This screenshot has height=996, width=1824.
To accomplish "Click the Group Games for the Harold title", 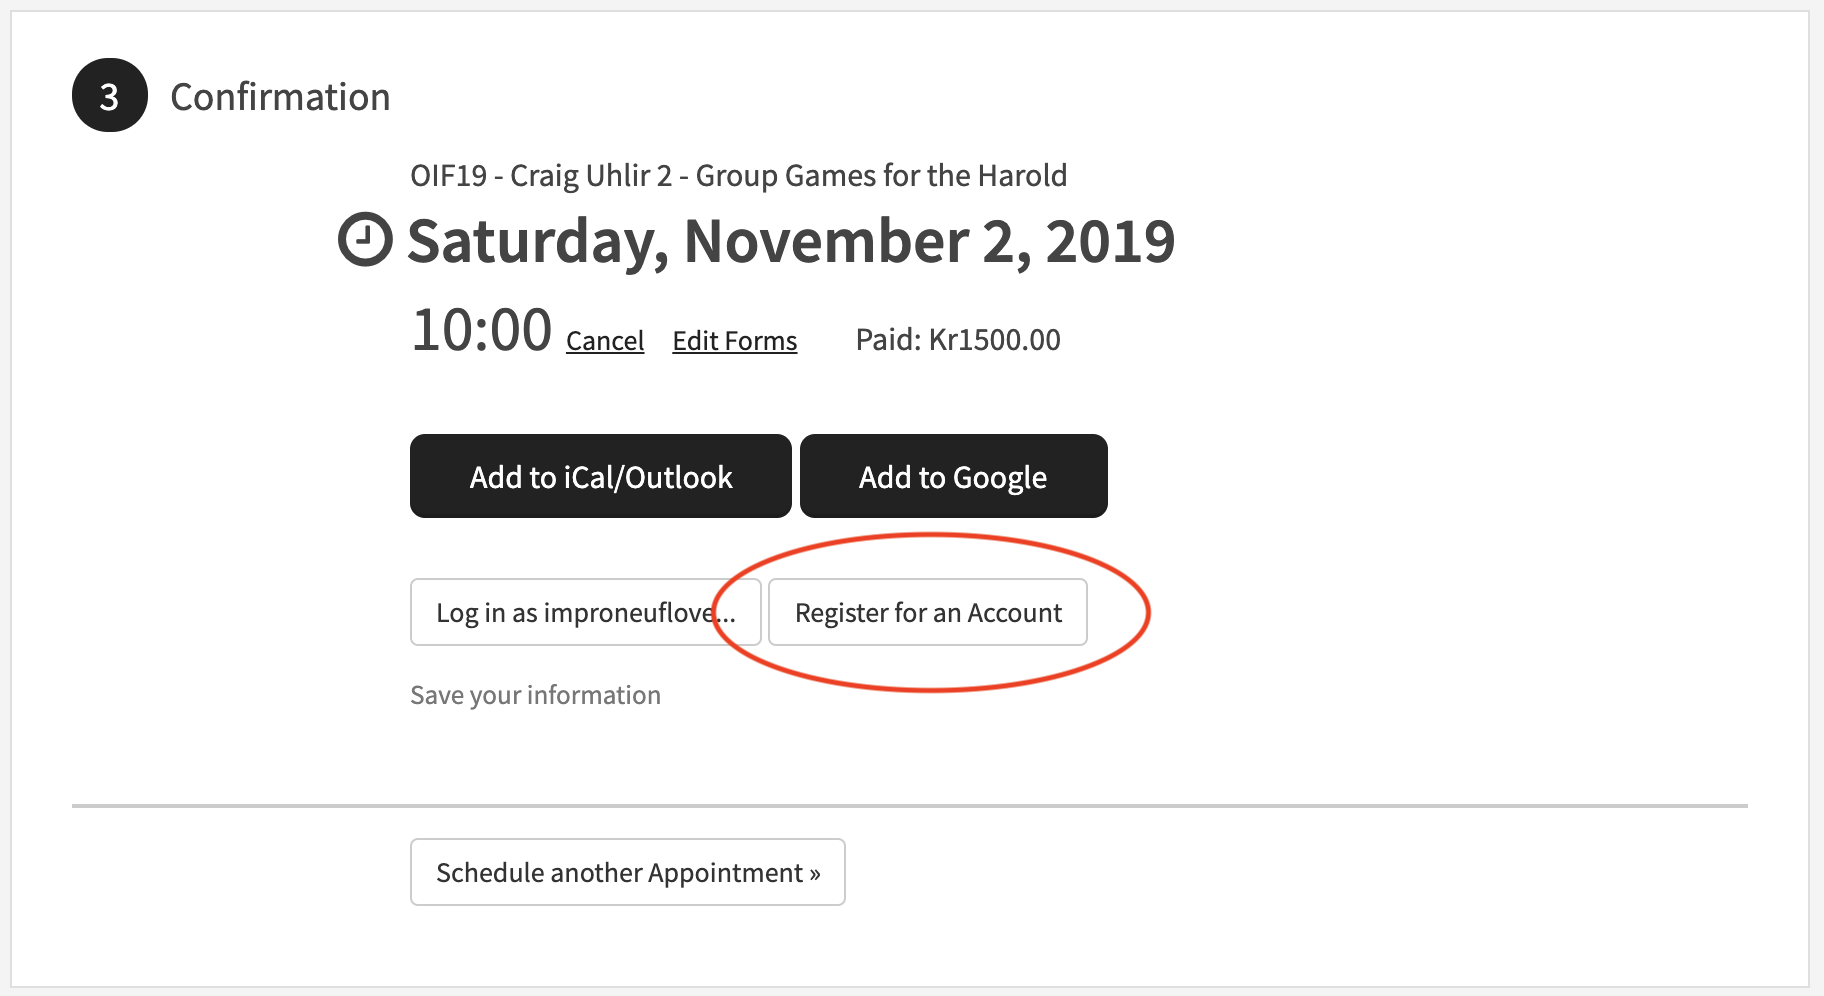I will [881, 176].
